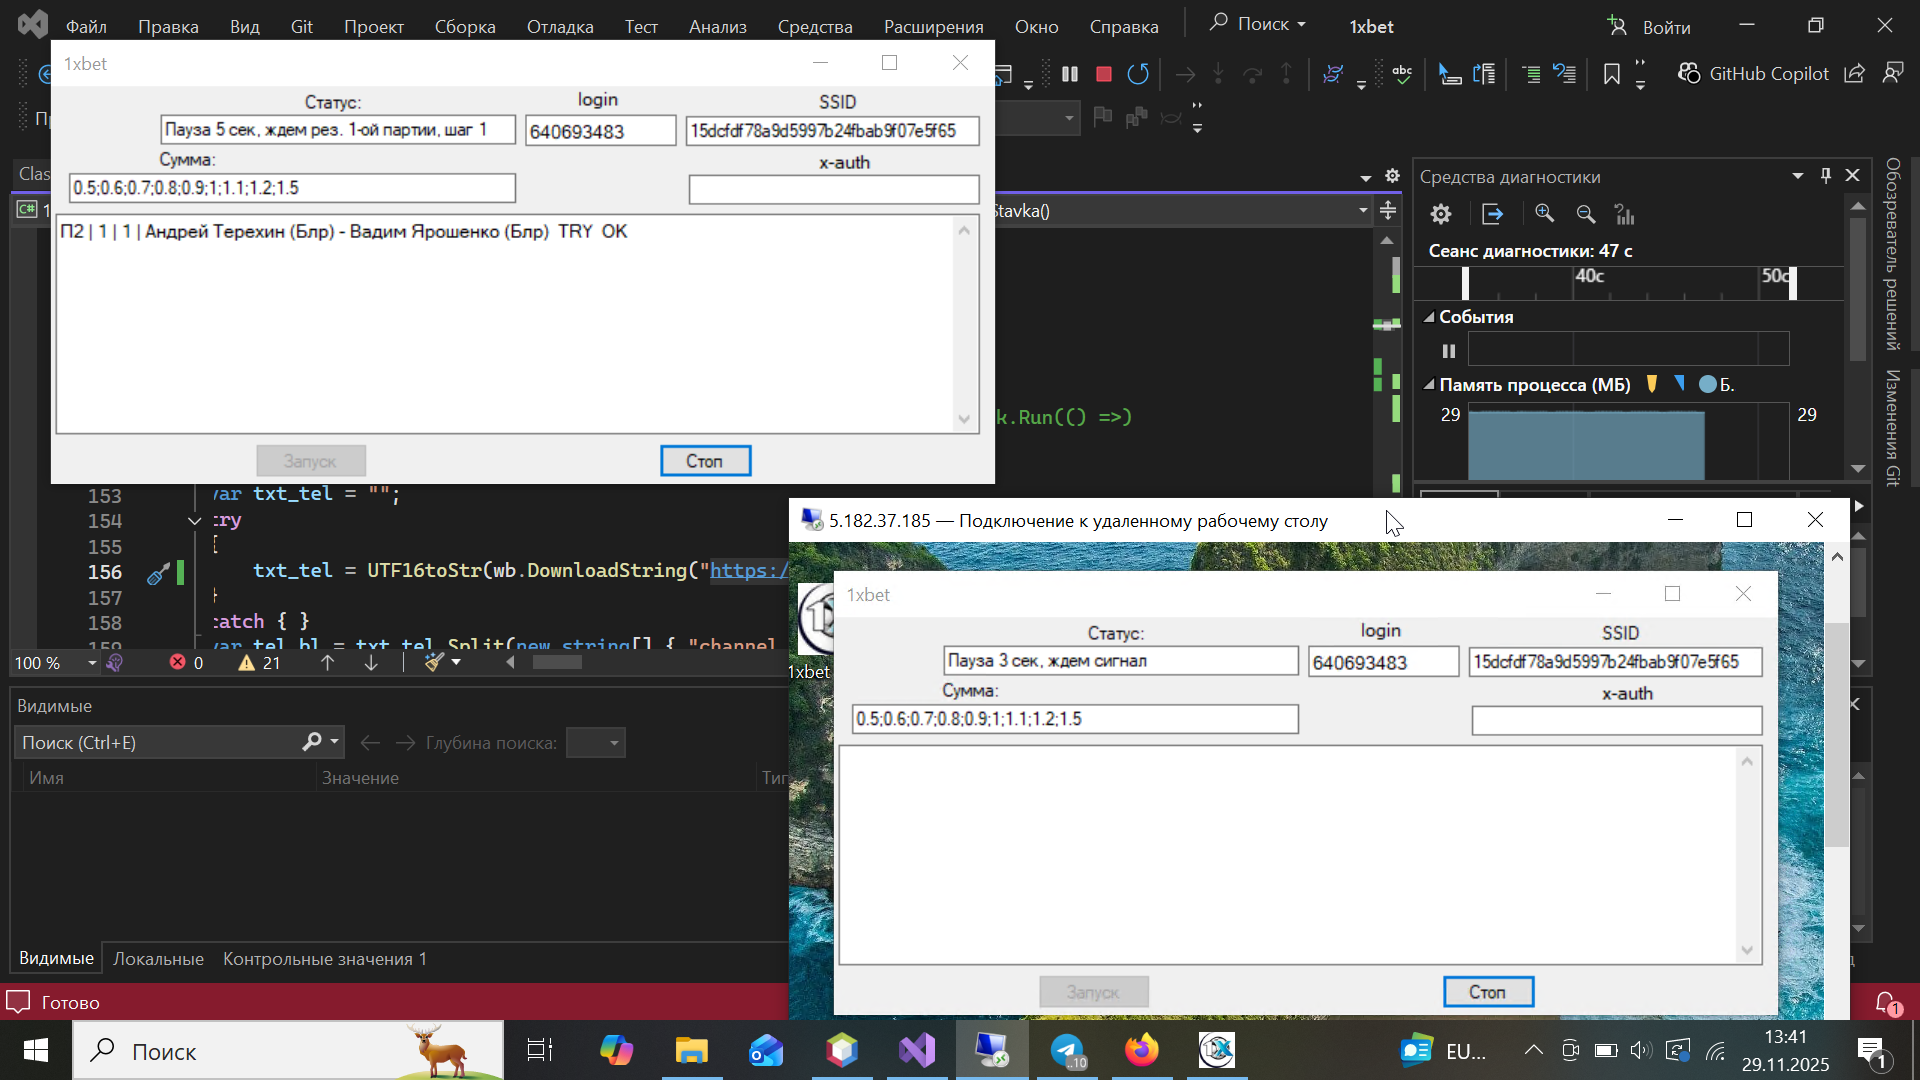Image resolution: width=1920 pixels, height=1080 pixels.
Task: Zoom in on diagnostics timeline
Action: coord(1544,214)
